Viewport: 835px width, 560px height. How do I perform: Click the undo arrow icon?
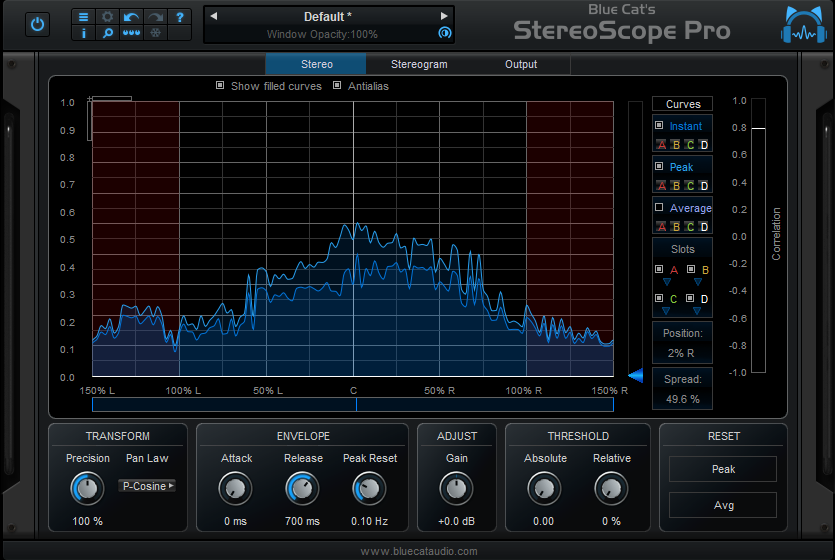(x=131, y=17)
